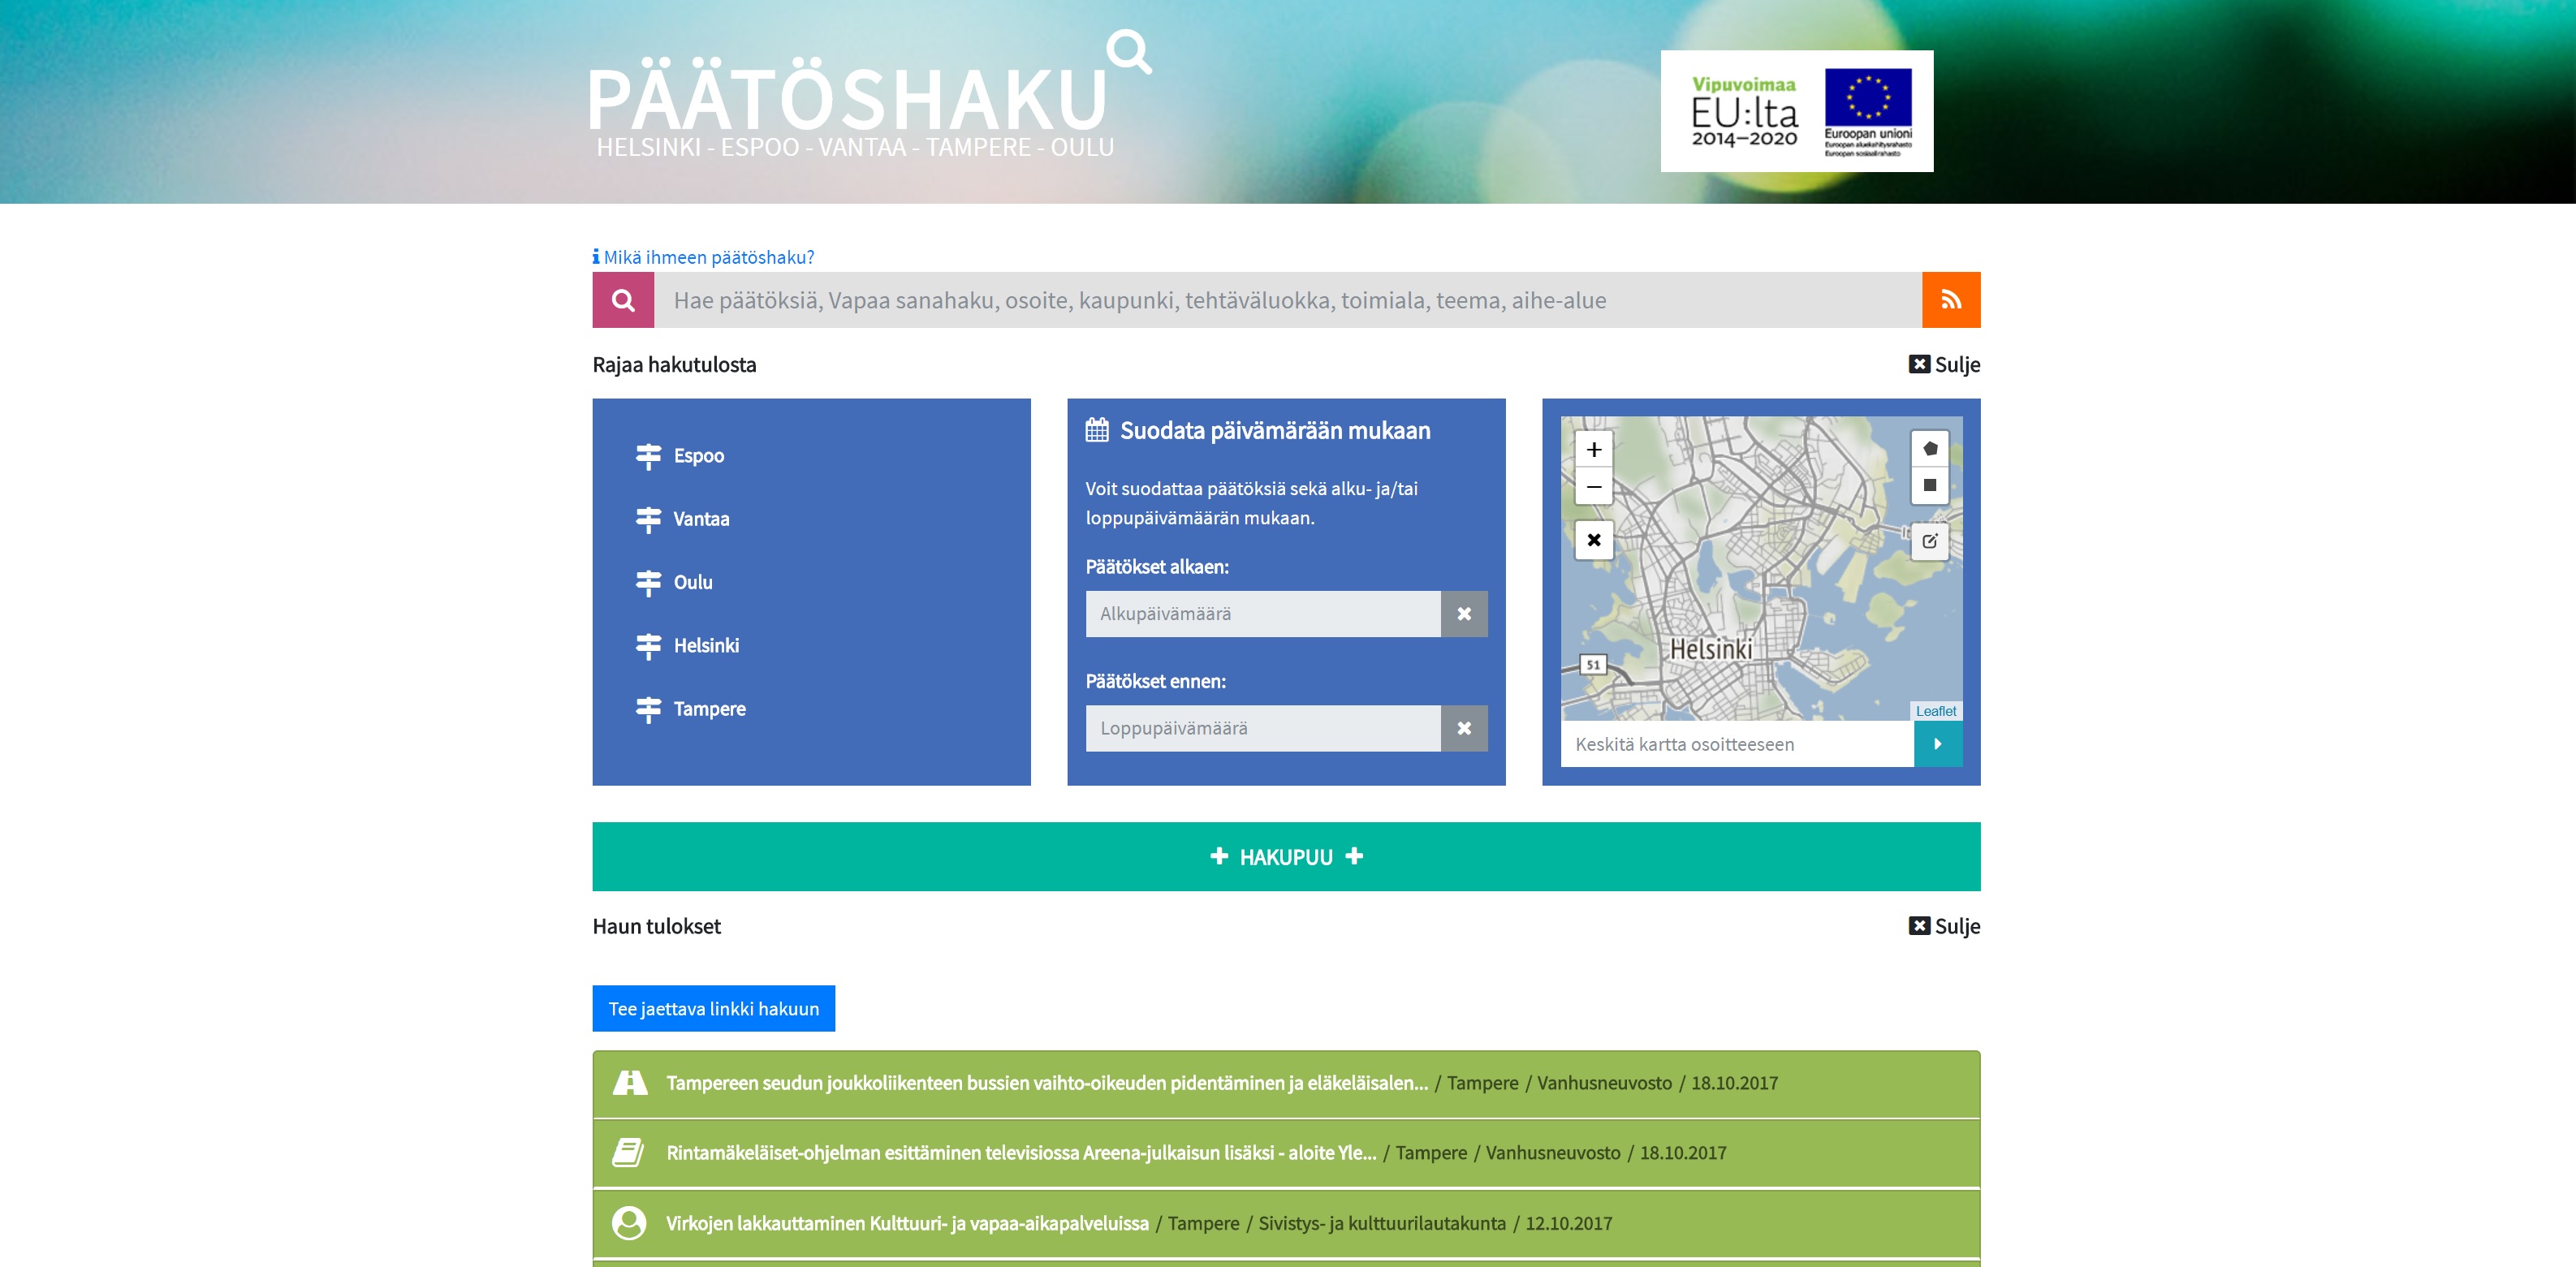Click the book icon on Rintamäkeläiset result
The width and height of the screenshot is (2576, 1267).
click(628, 1153)
